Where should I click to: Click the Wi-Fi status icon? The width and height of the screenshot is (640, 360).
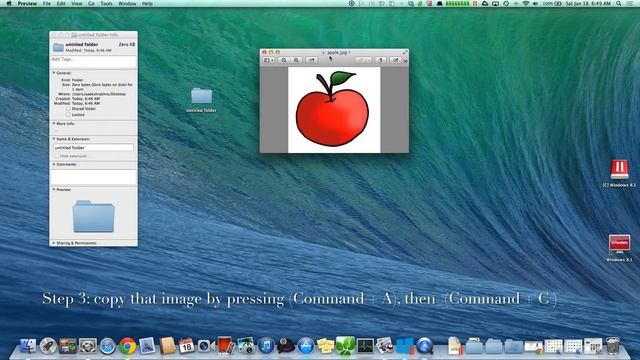click(x=526, y=3)
